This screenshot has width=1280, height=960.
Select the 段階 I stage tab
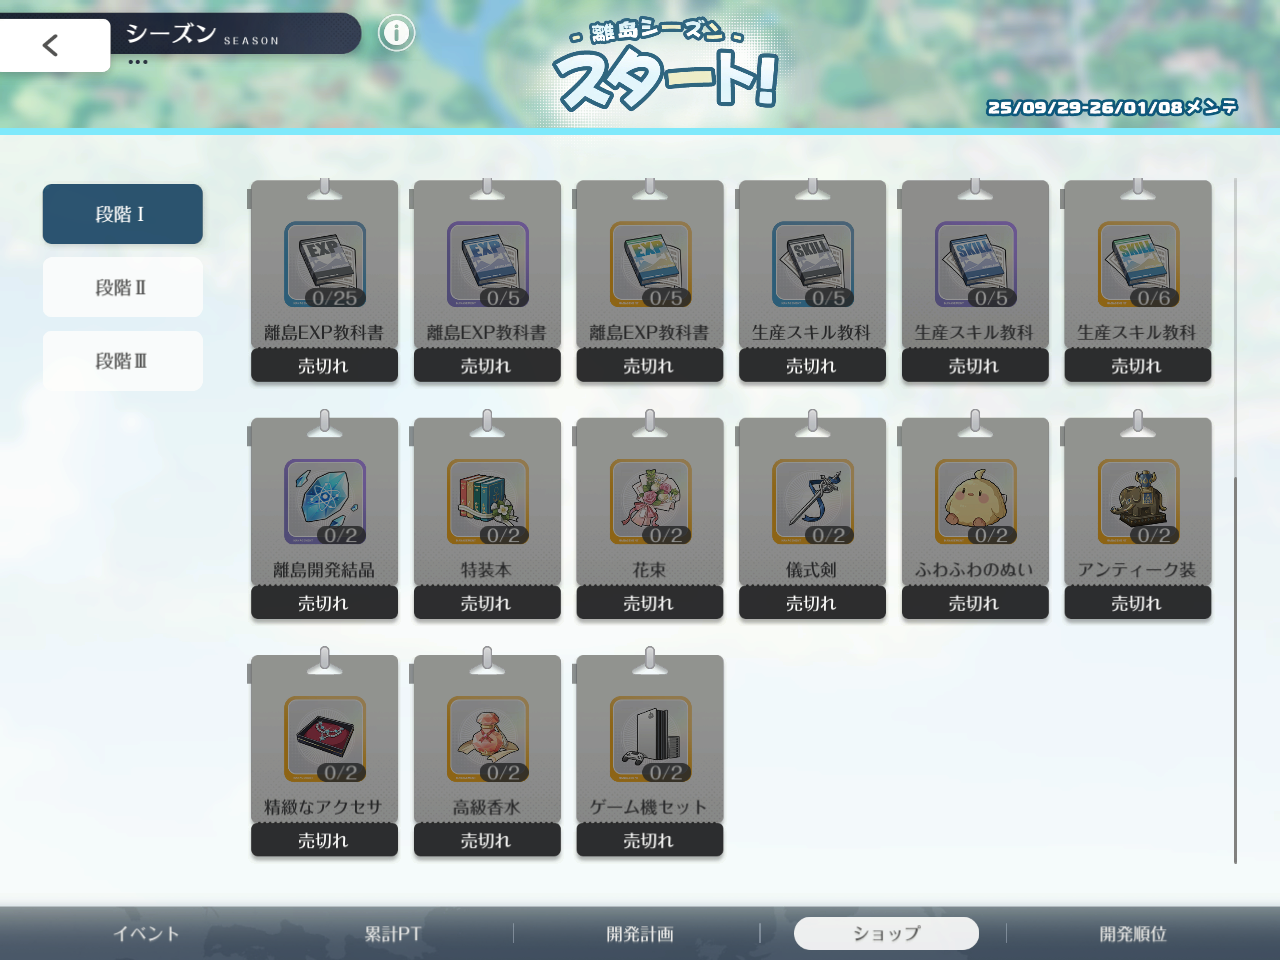pyautogui.click(x=122, y=214)
